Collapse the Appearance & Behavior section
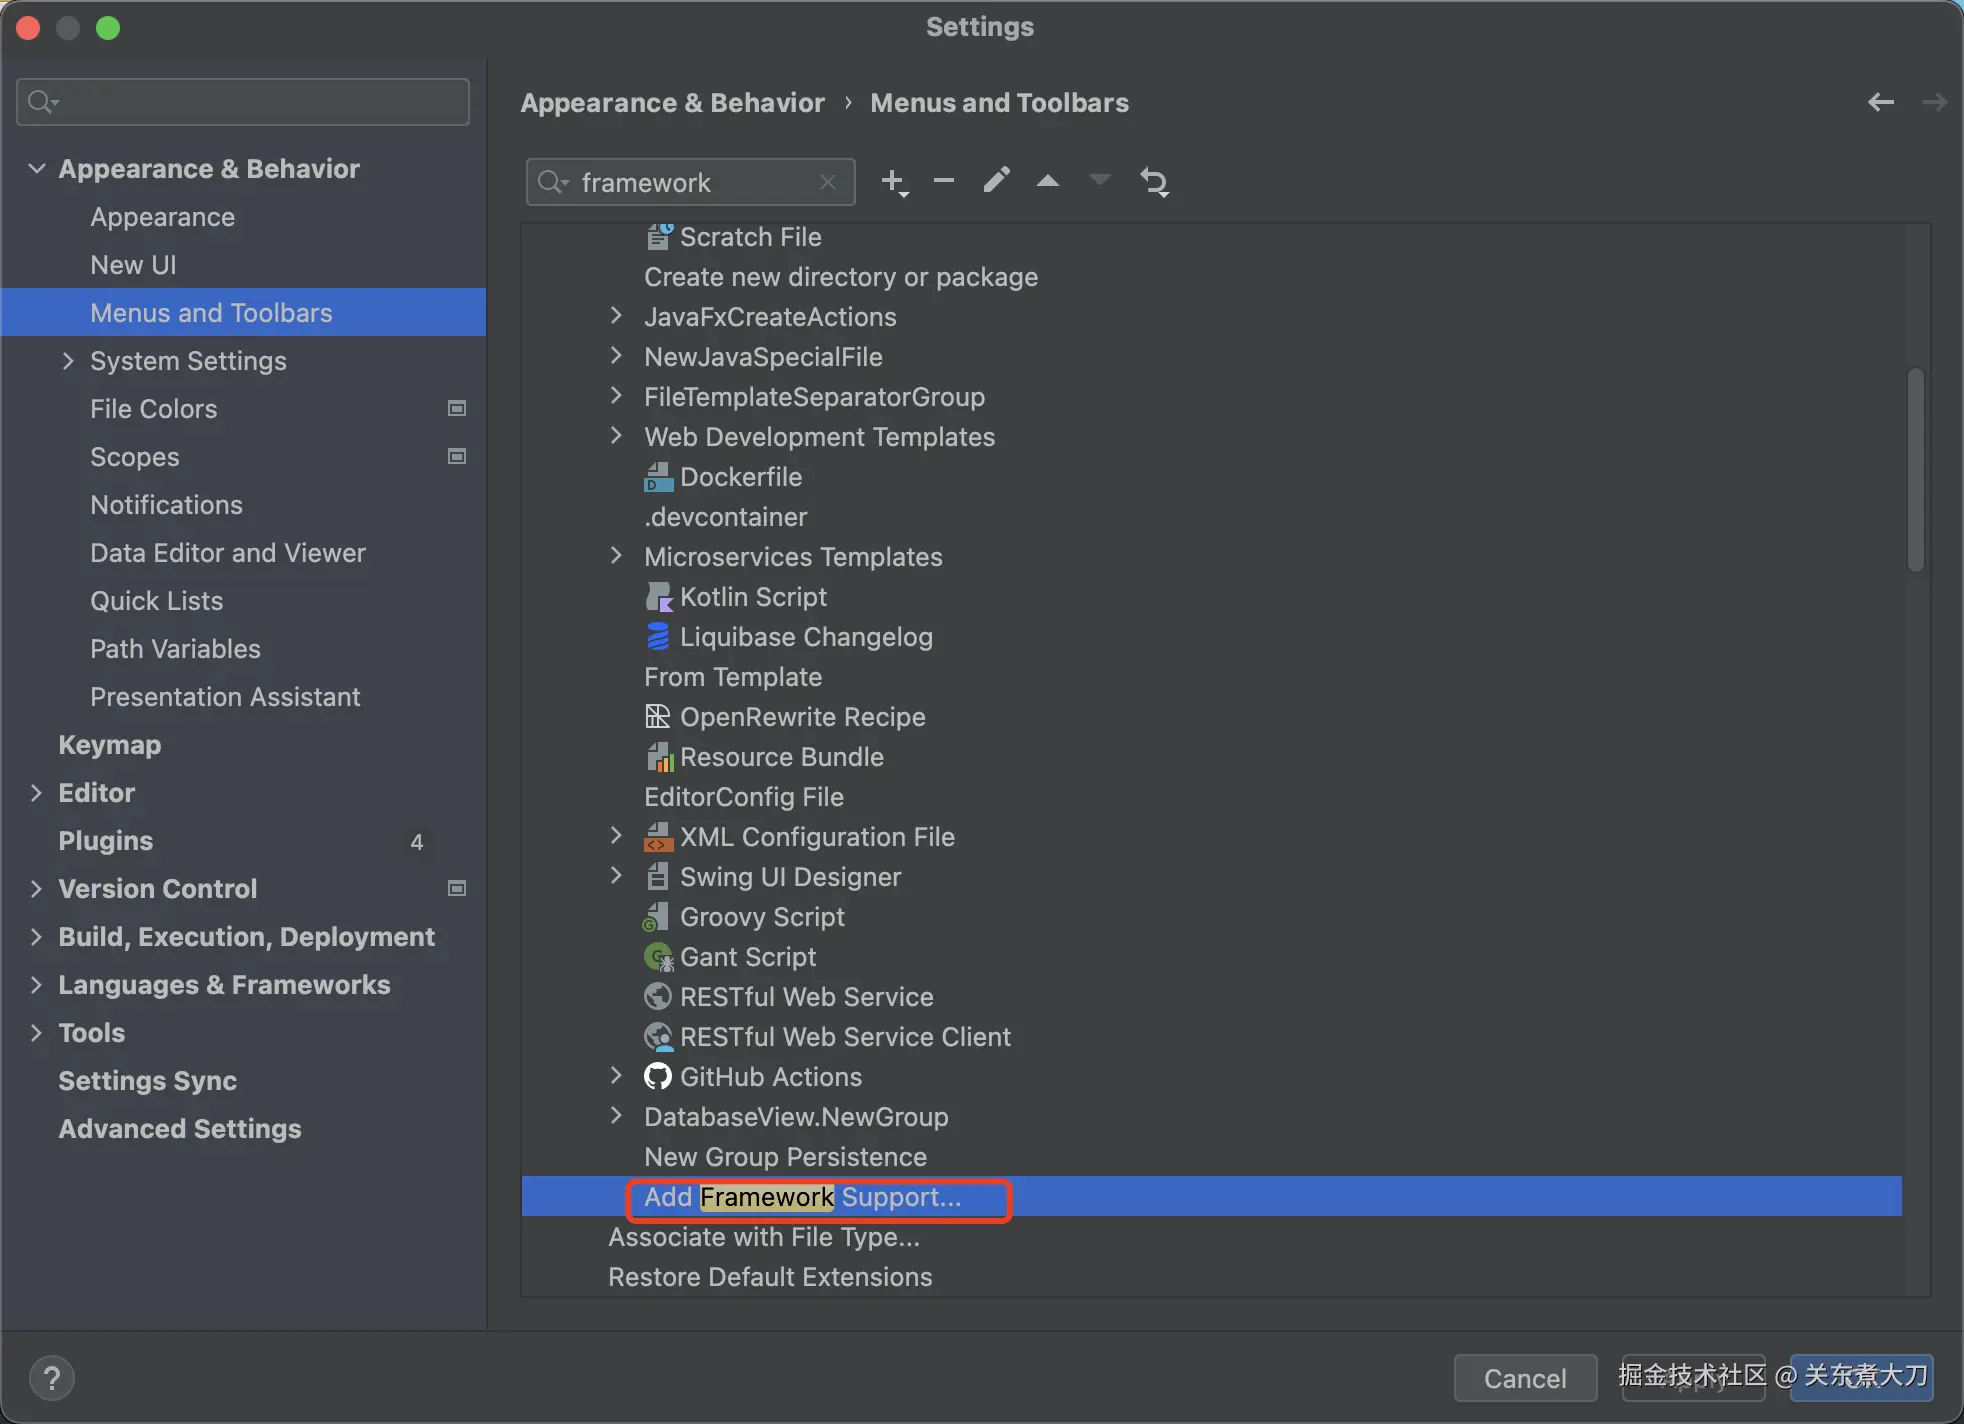The height and width of the screenshot is (1424, 1964). point(37,169)
